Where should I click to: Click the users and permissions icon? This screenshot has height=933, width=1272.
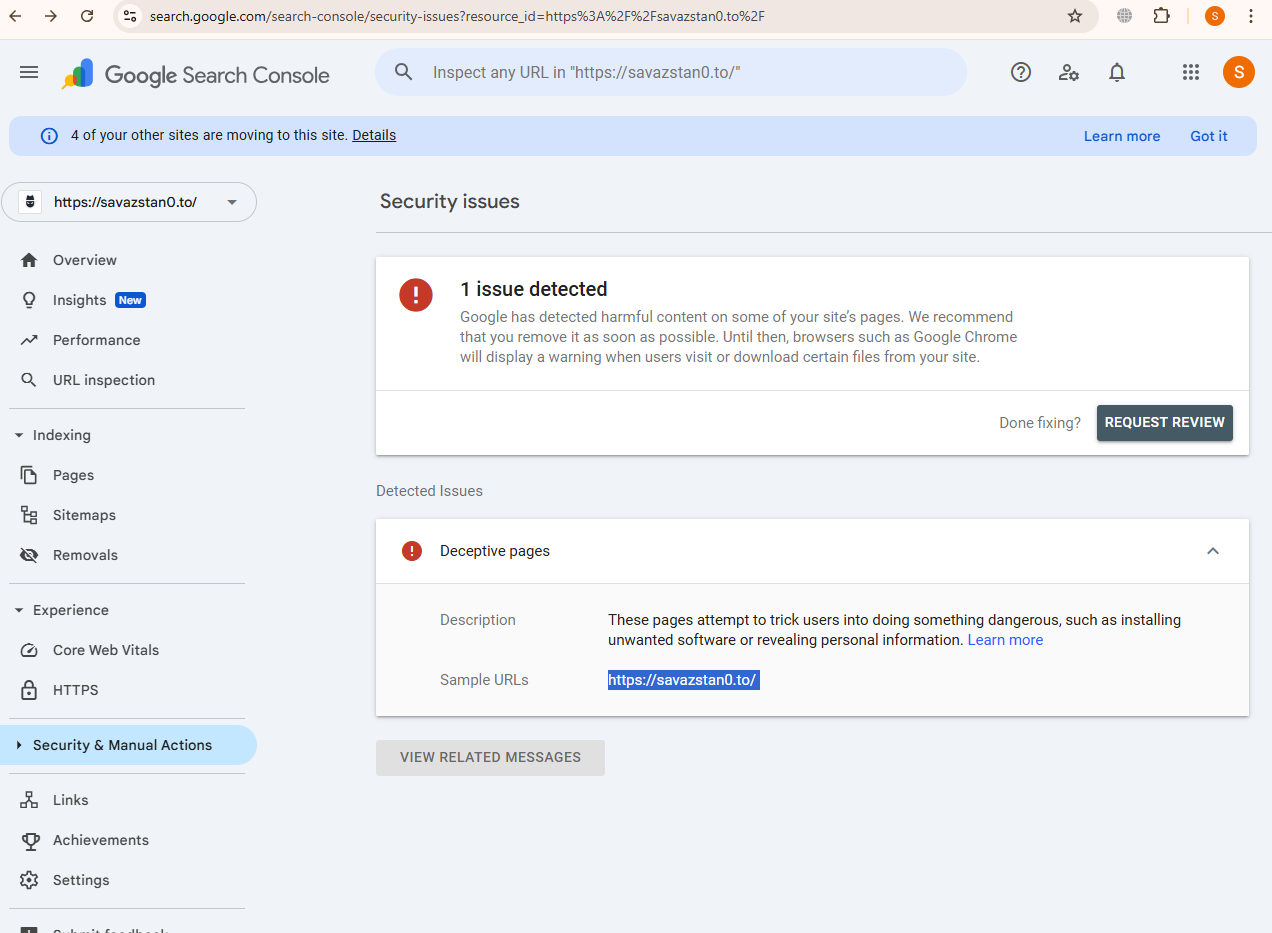[1068, 72]
